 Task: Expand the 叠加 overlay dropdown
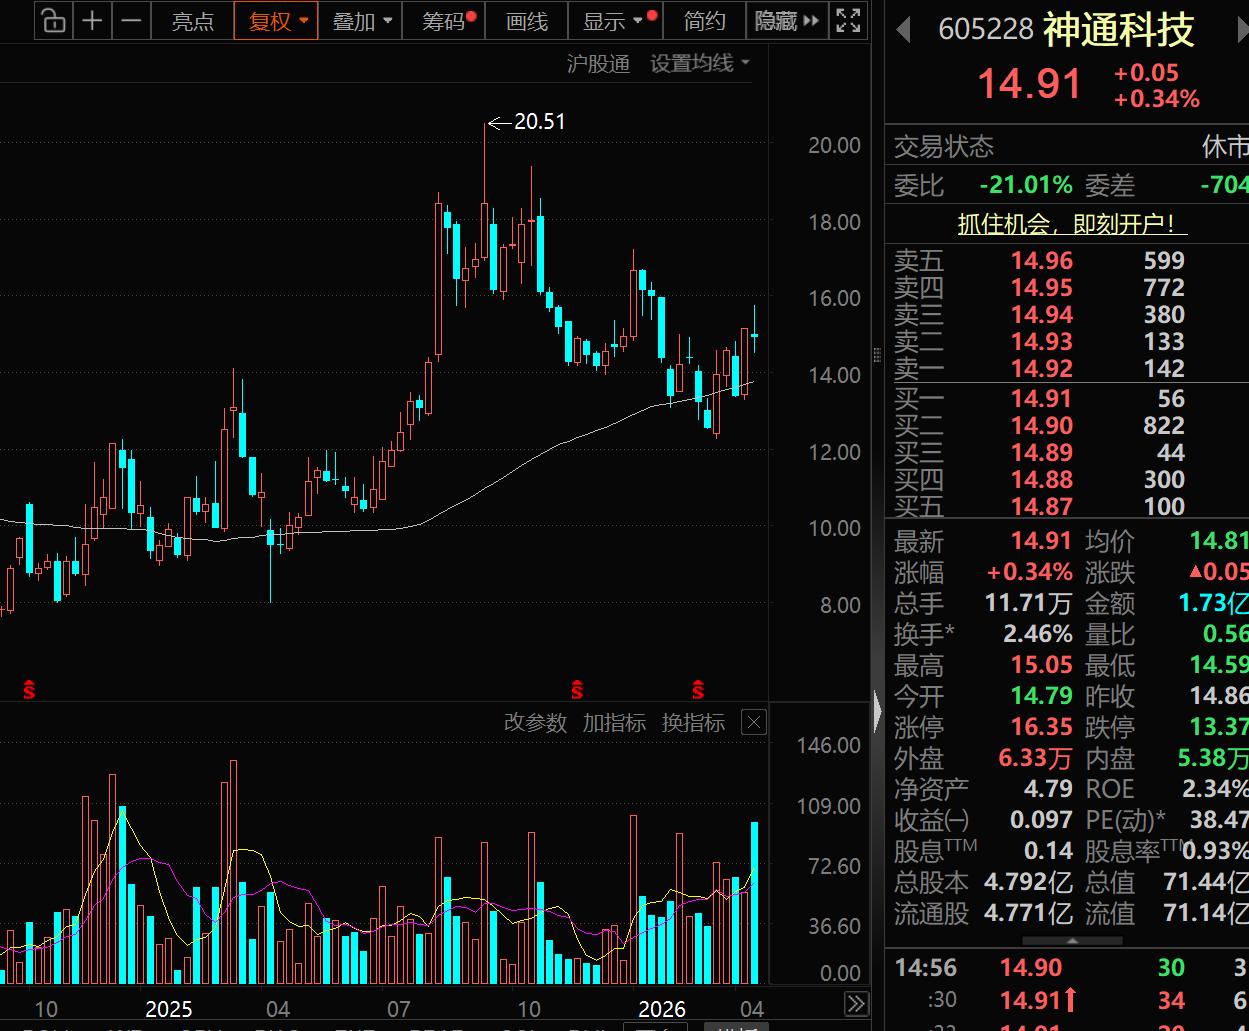(x=360, y=21)
